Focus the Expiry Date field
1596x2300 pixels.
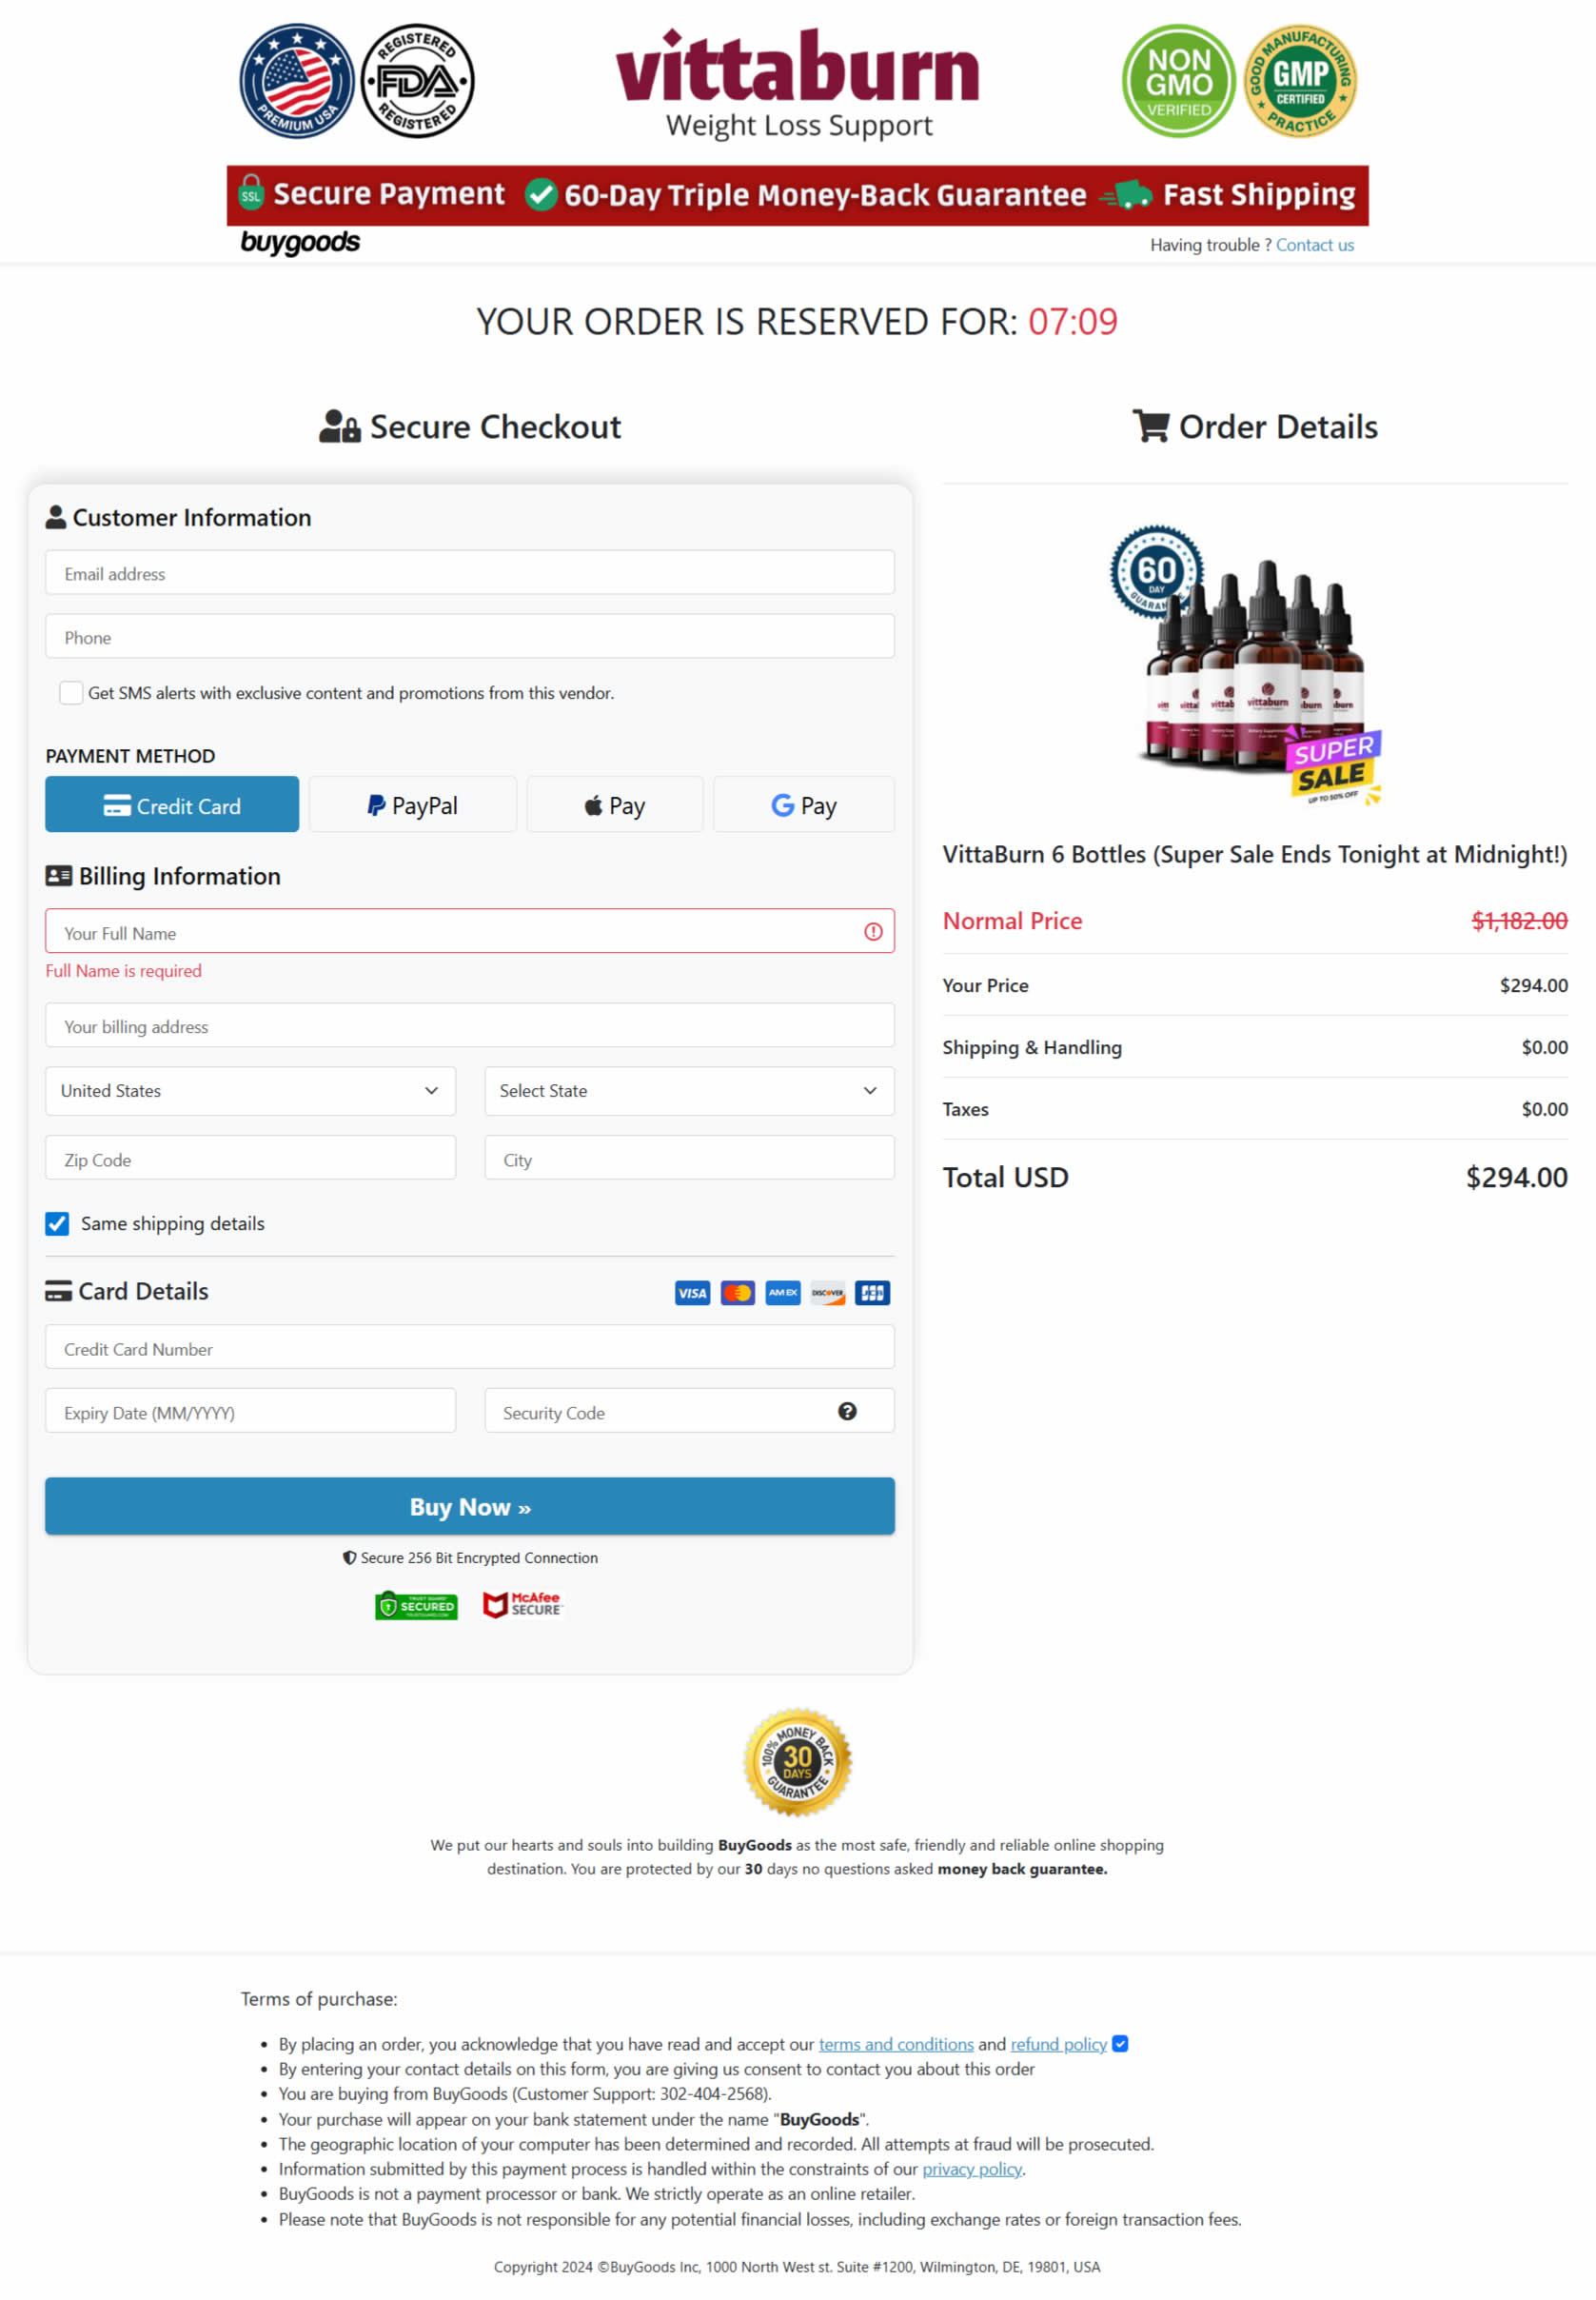250,1412
